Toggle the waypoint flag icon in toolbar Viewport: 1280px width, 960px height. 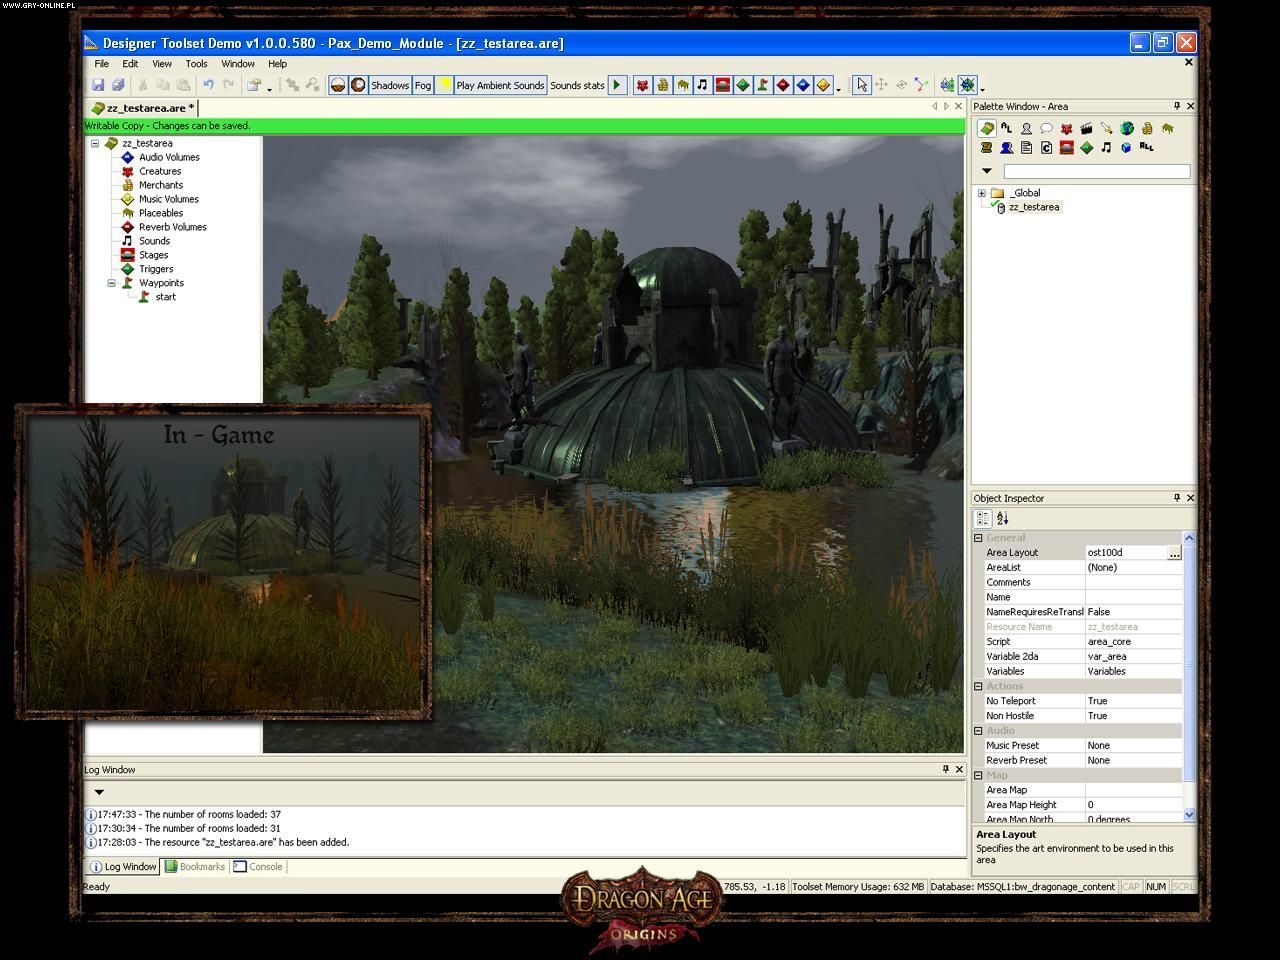[762, 86]
